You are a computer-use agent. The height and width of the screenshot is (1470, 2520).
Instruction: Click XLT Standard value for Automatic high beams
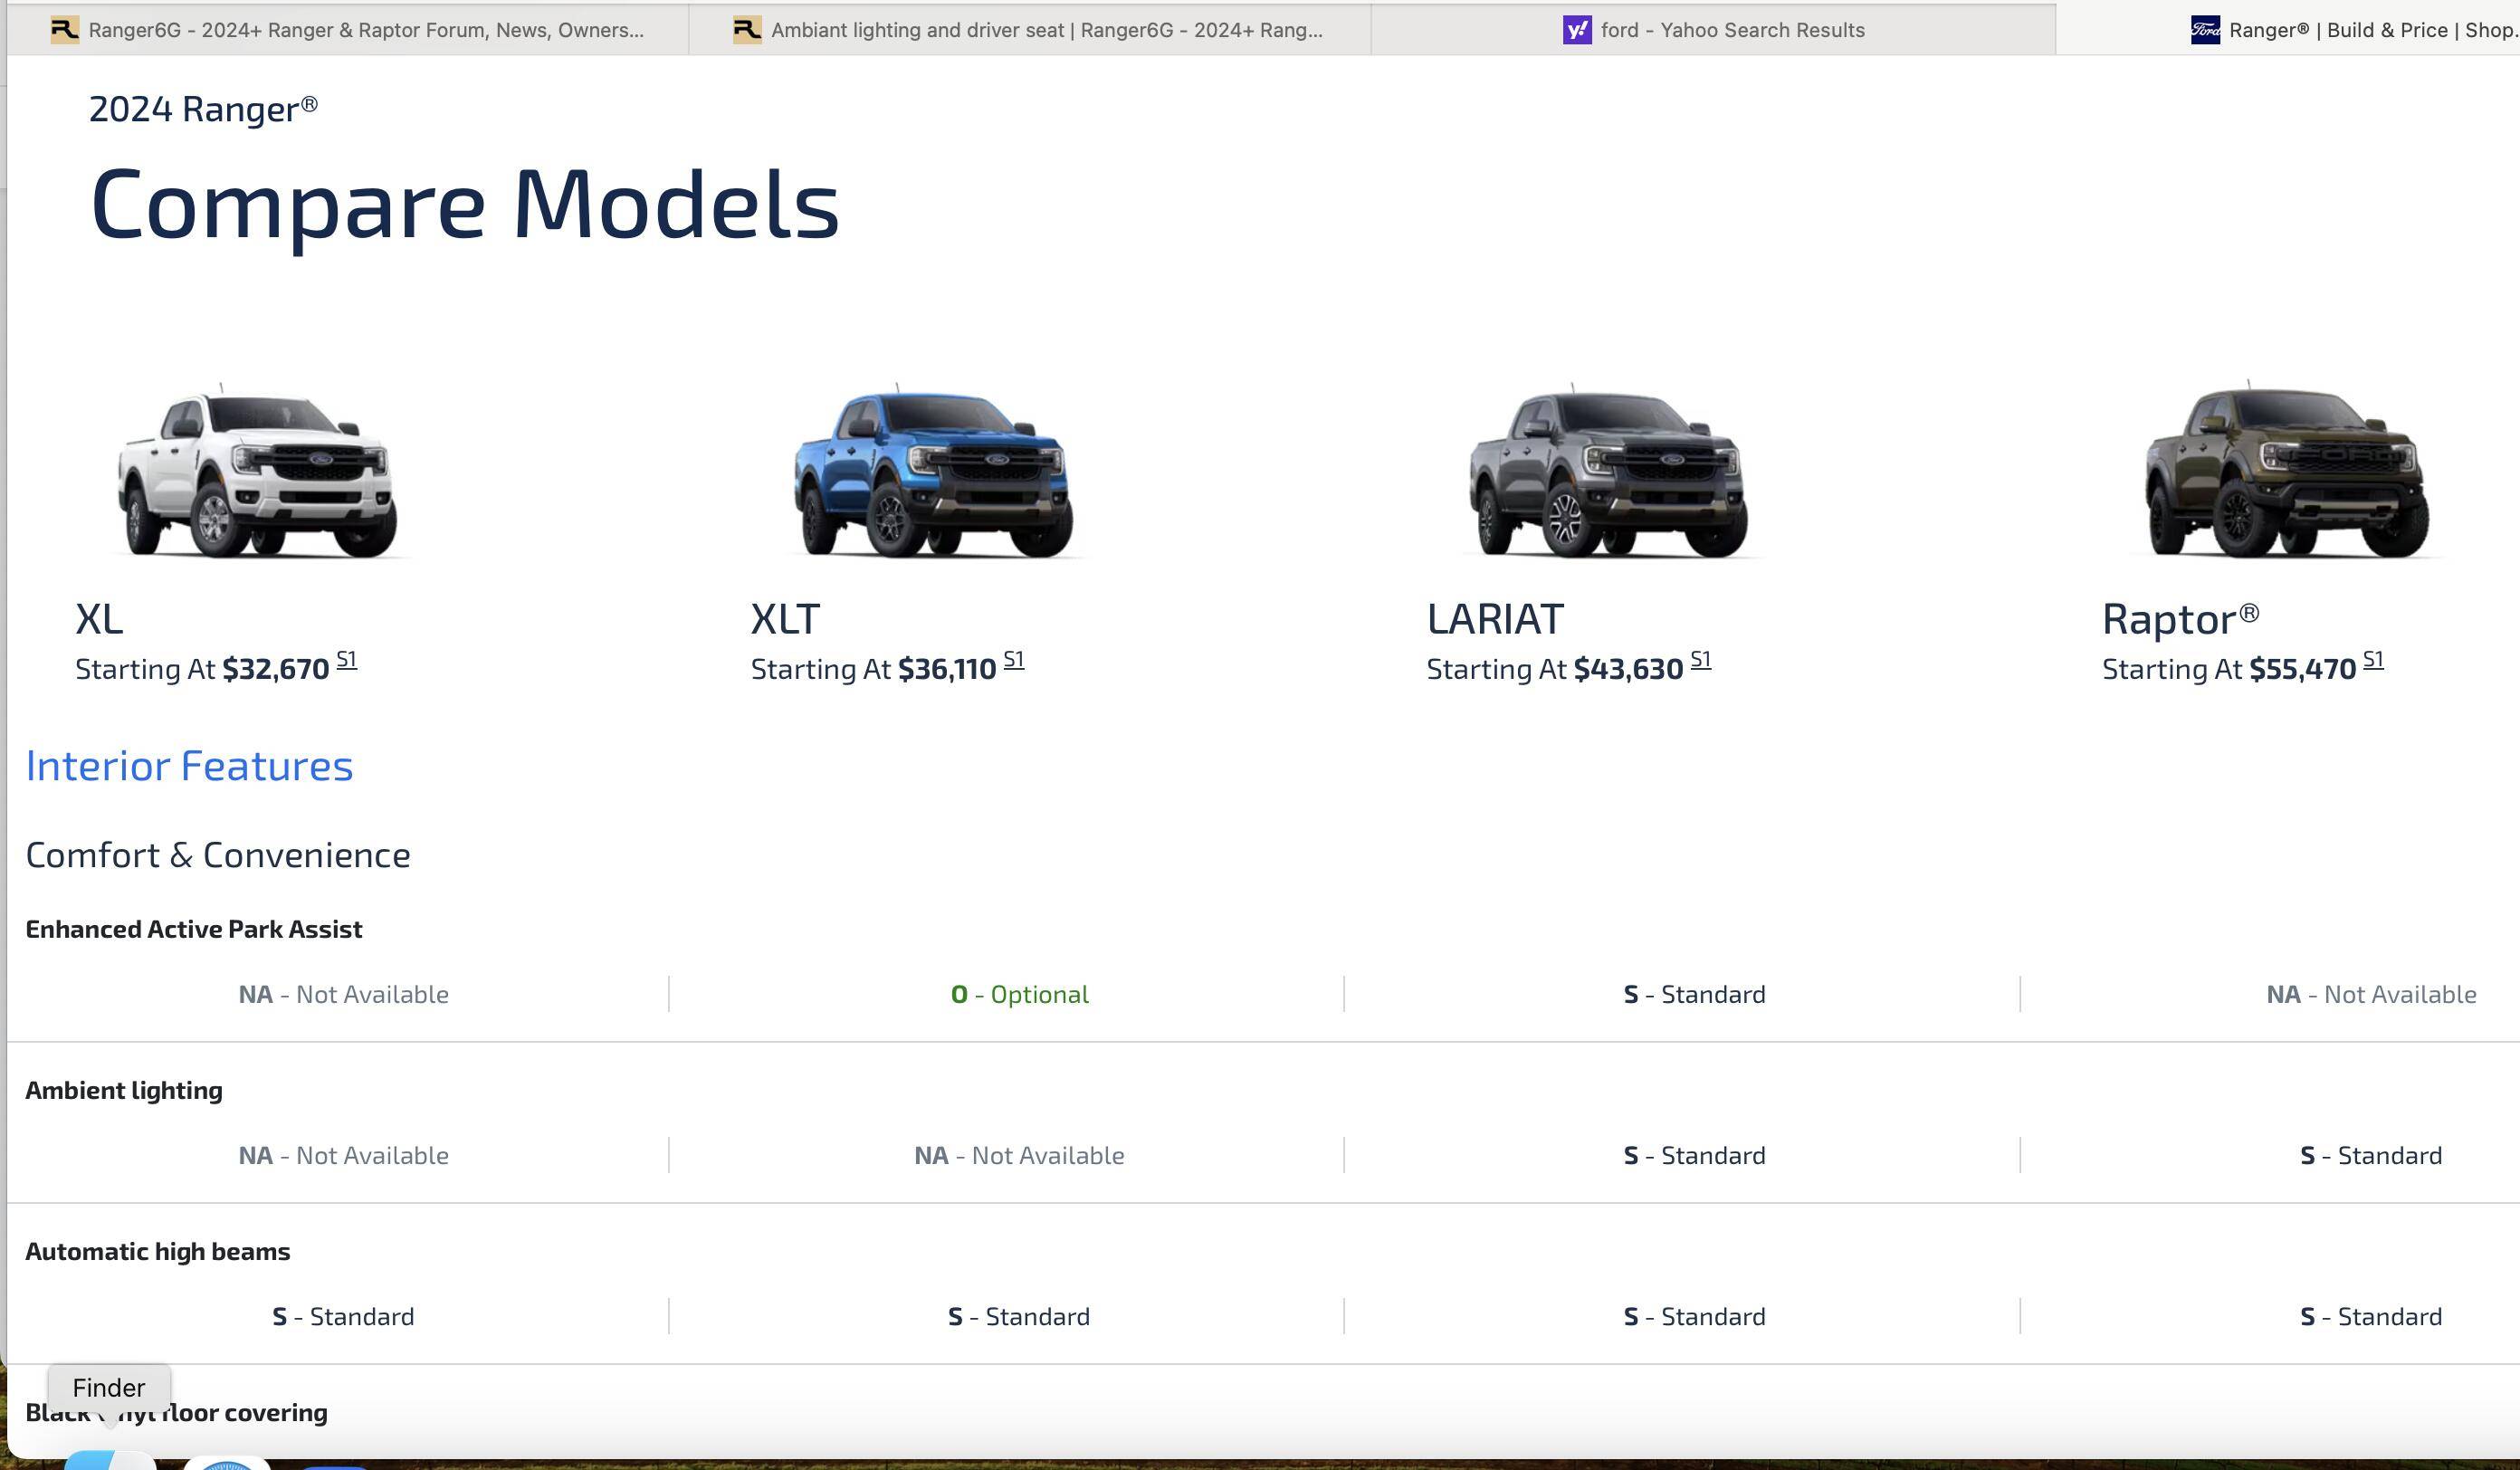1019,1317
